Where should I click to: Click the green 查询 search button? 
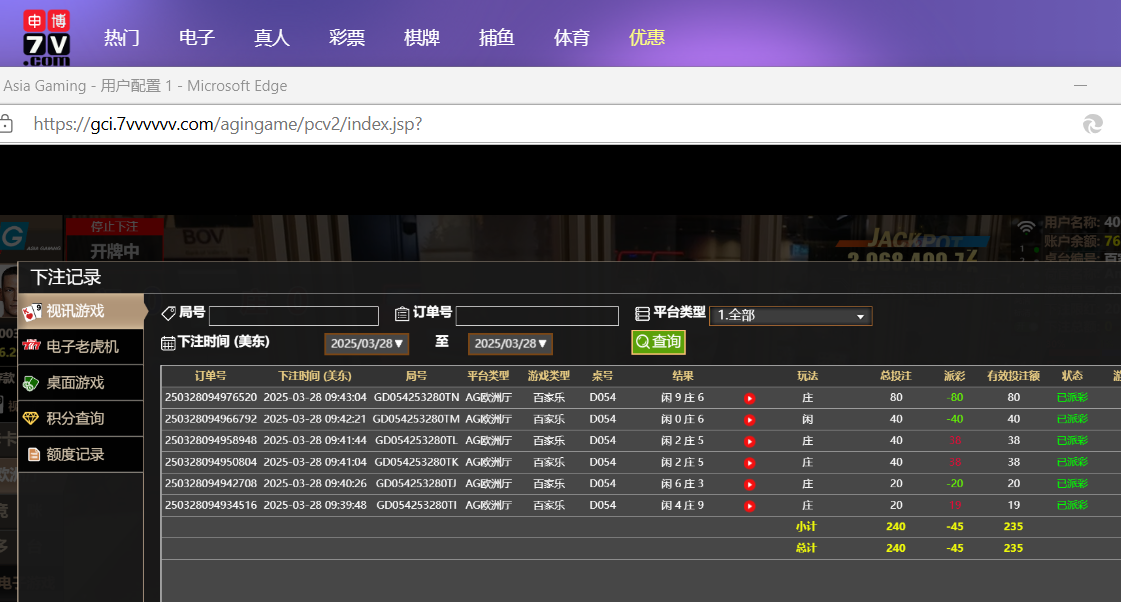[x=658, y=342]
